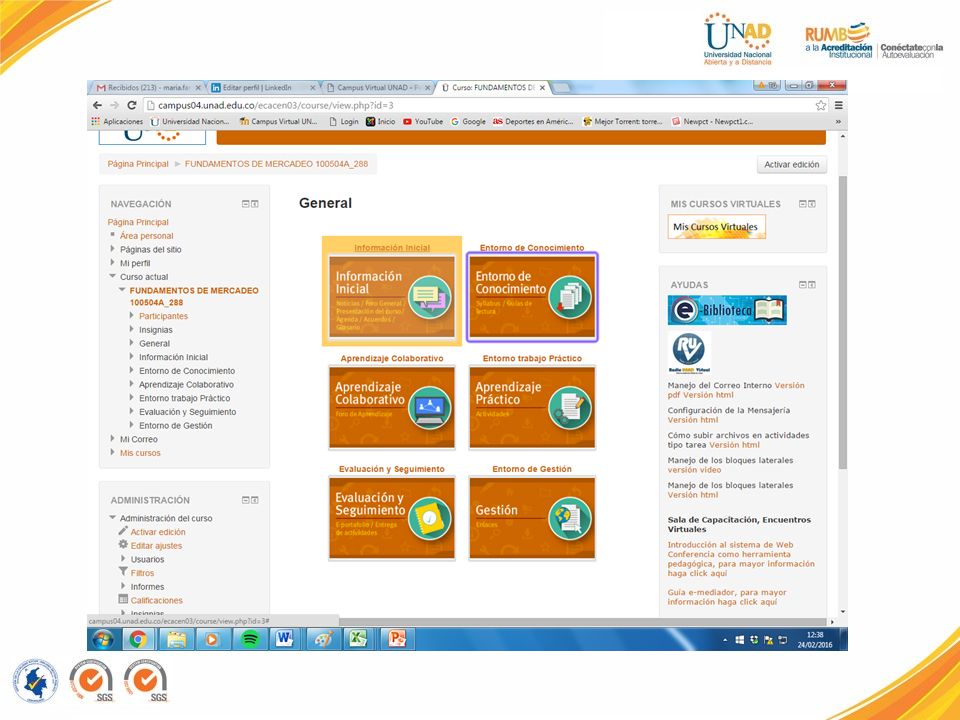The height and width of the screenshot is (720, 960).
Task: Open Word from the taskbar
Action: click(284, 639)
